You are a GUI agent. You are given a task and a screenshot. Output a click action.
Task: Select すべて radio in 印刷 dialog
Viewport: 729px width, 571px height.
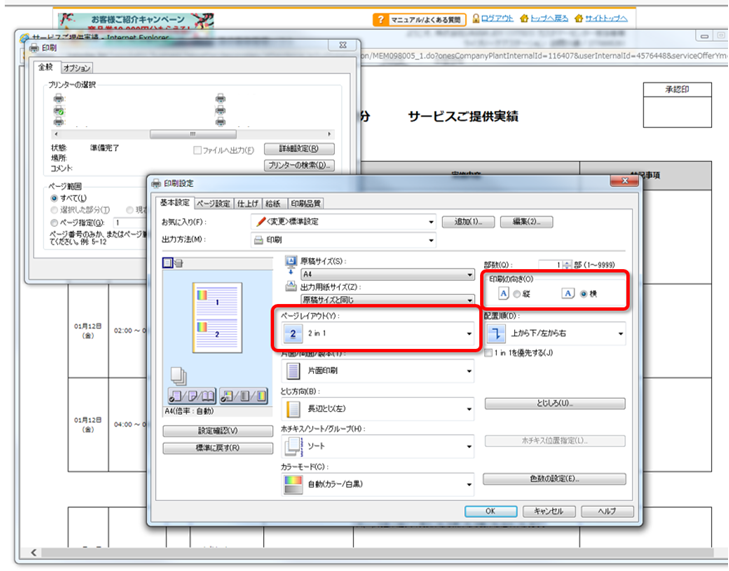[54, 198]
